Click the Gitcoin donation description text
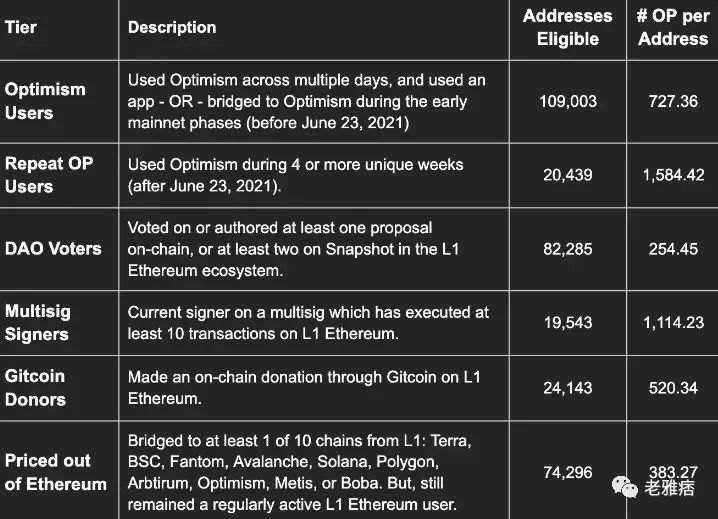The height and width of the screenshot is (519, 718). (304, 387)
